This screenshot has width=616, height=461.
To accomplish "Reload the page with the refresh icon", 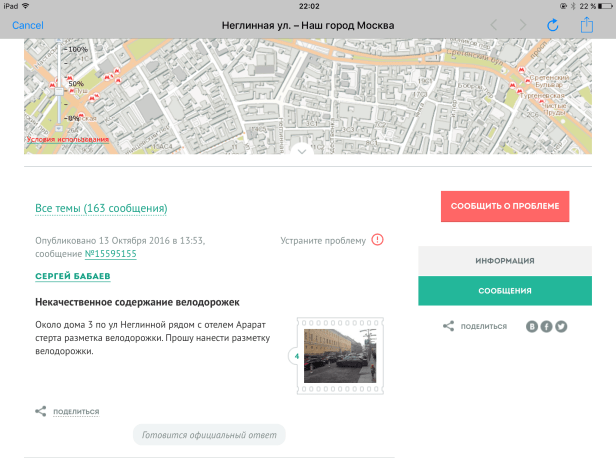I will click(x=552, y=24).
